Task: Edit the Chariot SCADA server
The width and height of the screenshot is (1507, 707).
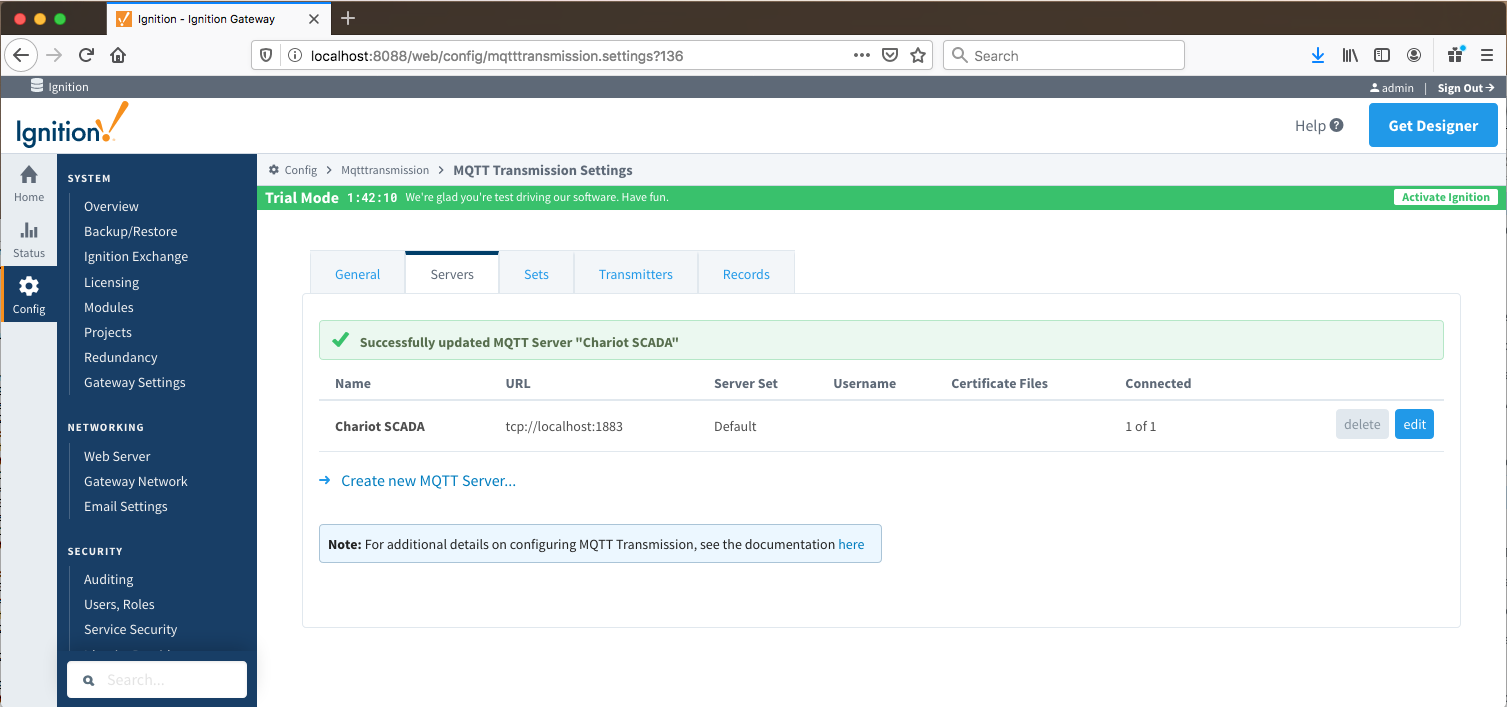Action: click(1414, 425)
